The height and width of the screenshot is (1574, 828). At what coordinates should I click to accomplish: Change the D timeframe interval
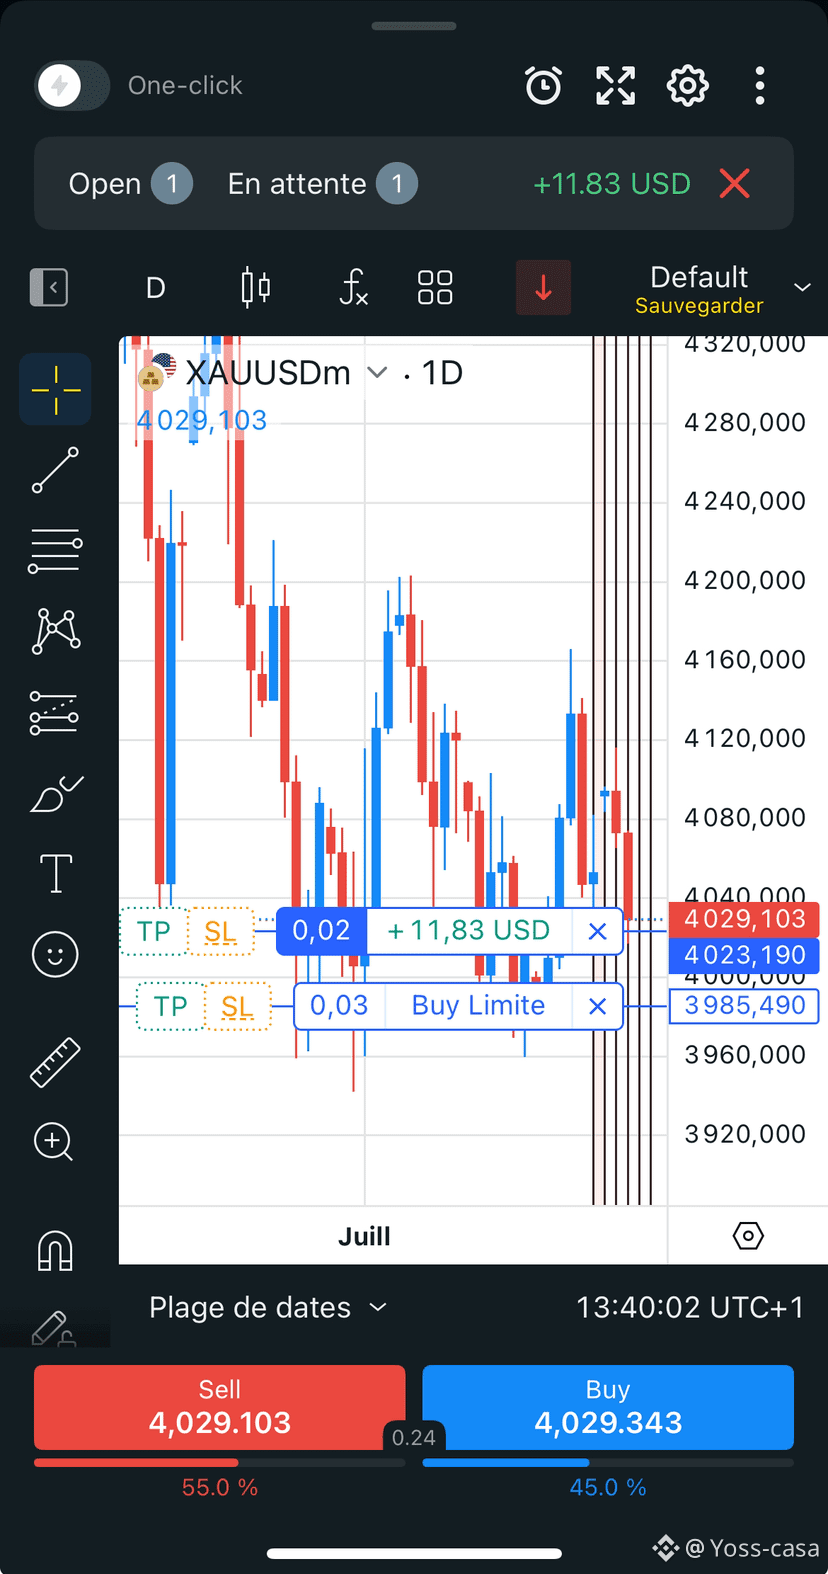click(x=156, y=288)
